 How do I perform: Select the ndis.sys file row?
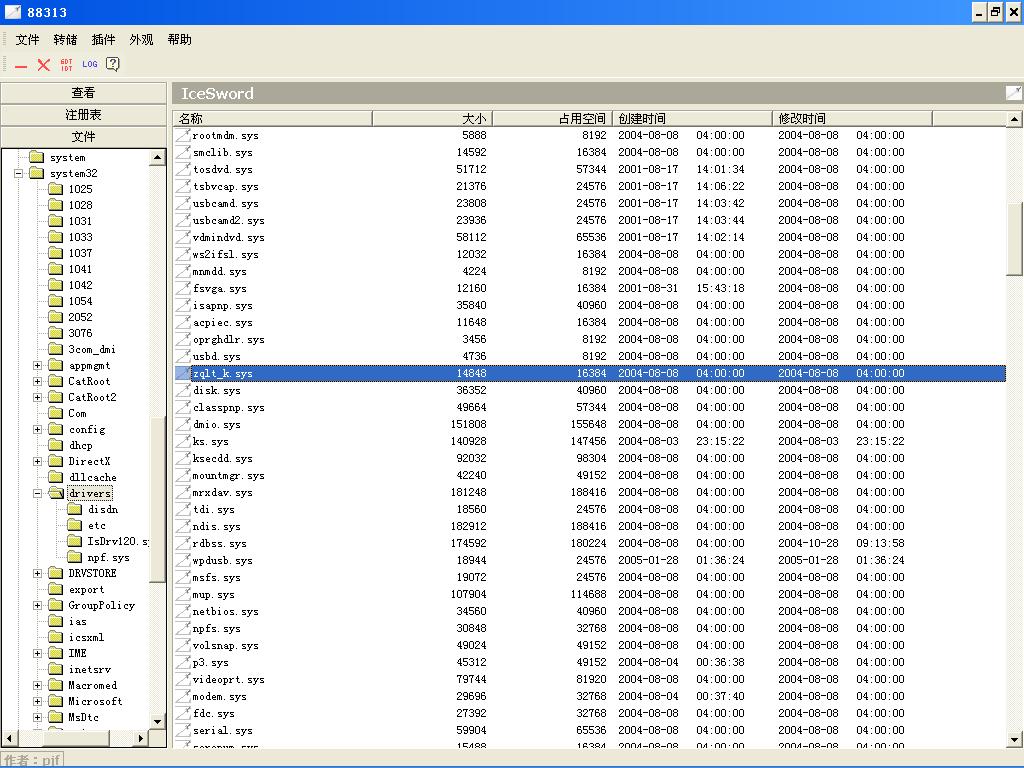(x=217, y=527)
